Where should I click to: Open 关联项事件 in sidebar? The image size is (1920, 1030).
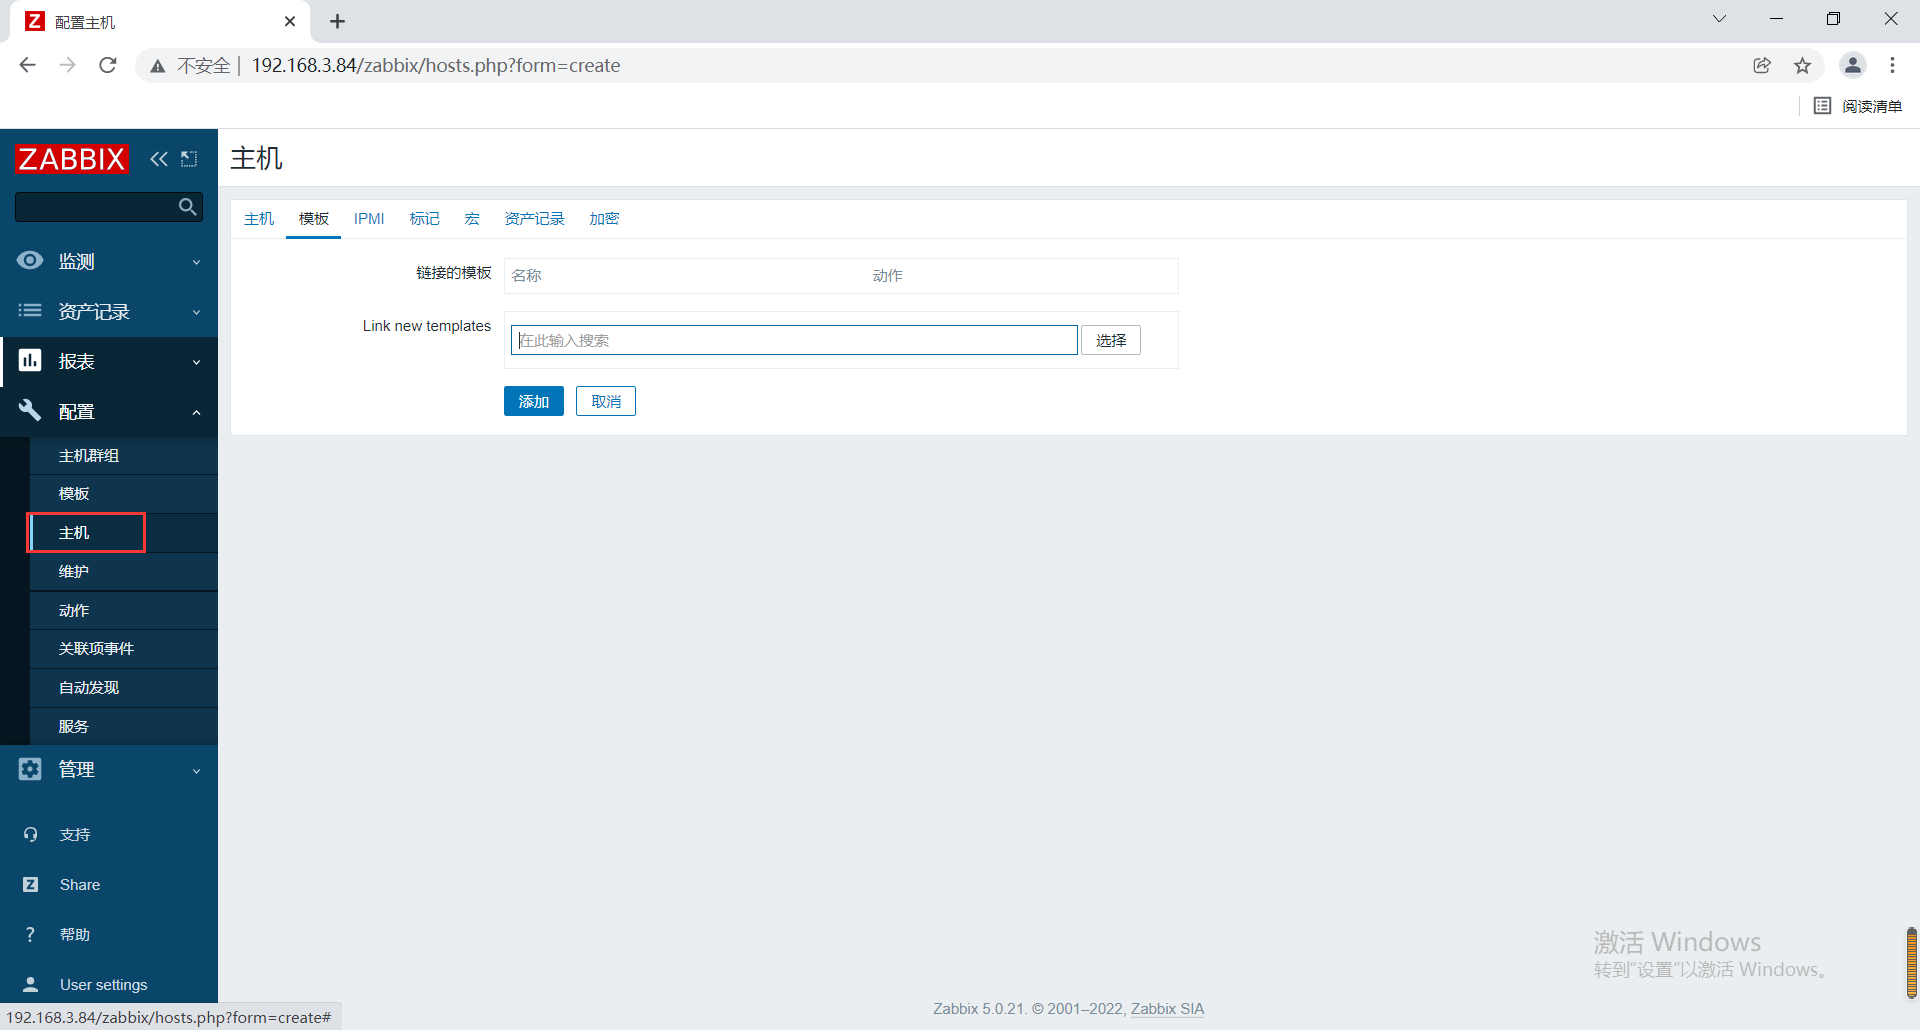[124, 649]
